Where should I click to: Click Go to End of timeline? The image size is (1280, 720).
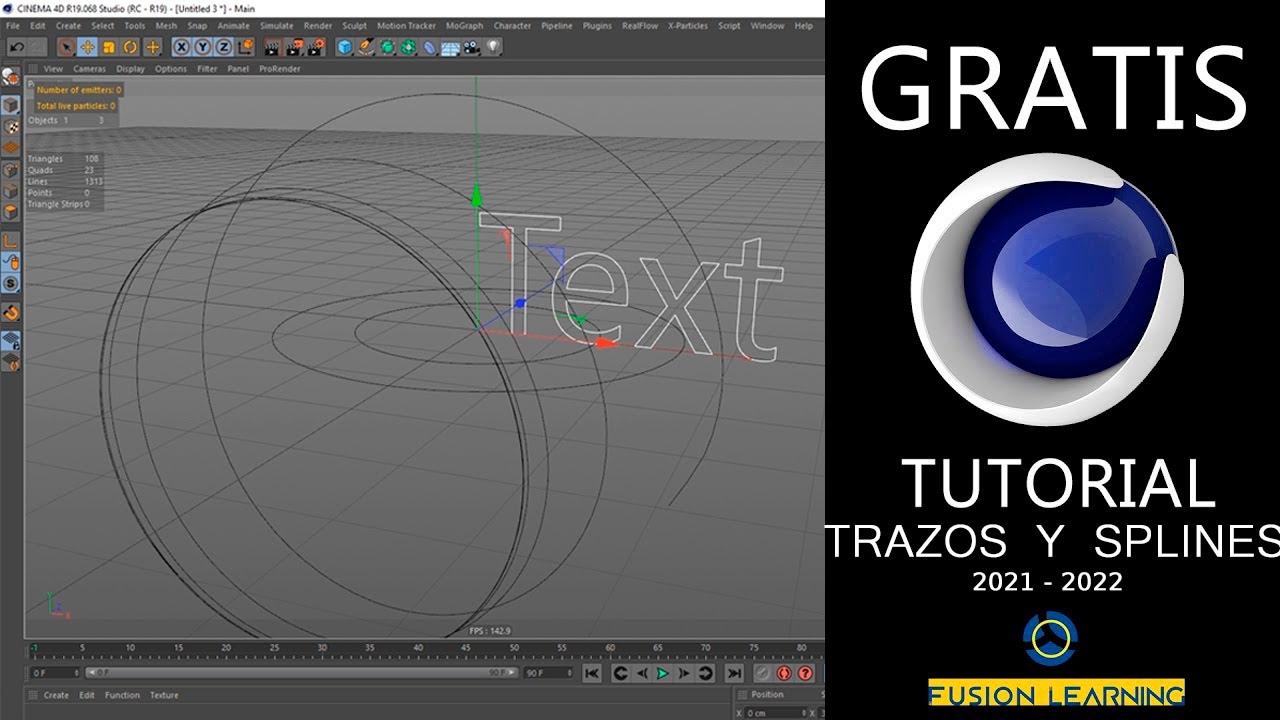(734, 673)
